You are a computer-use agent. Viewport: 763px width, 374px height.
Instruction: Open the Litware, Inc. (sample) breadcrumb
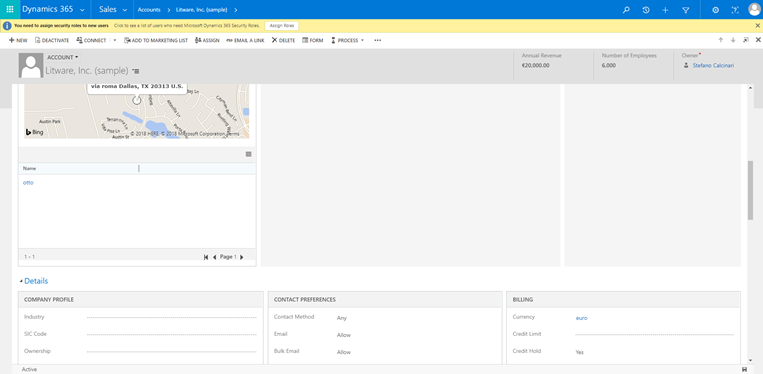[201, 10]
